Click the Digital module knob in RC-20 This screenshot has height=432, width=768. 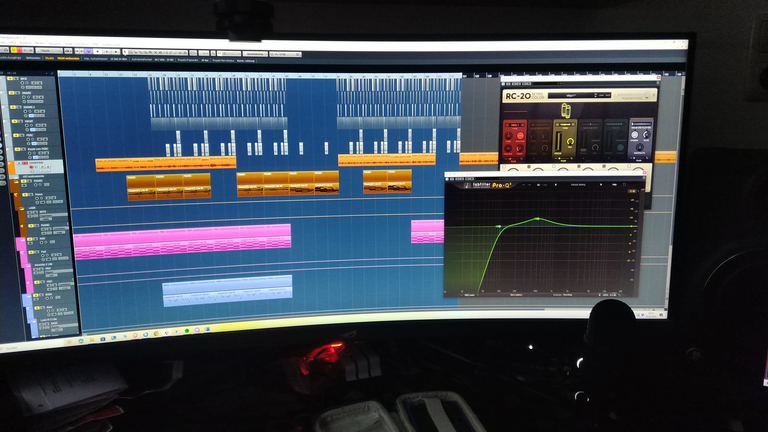(595, 148)
